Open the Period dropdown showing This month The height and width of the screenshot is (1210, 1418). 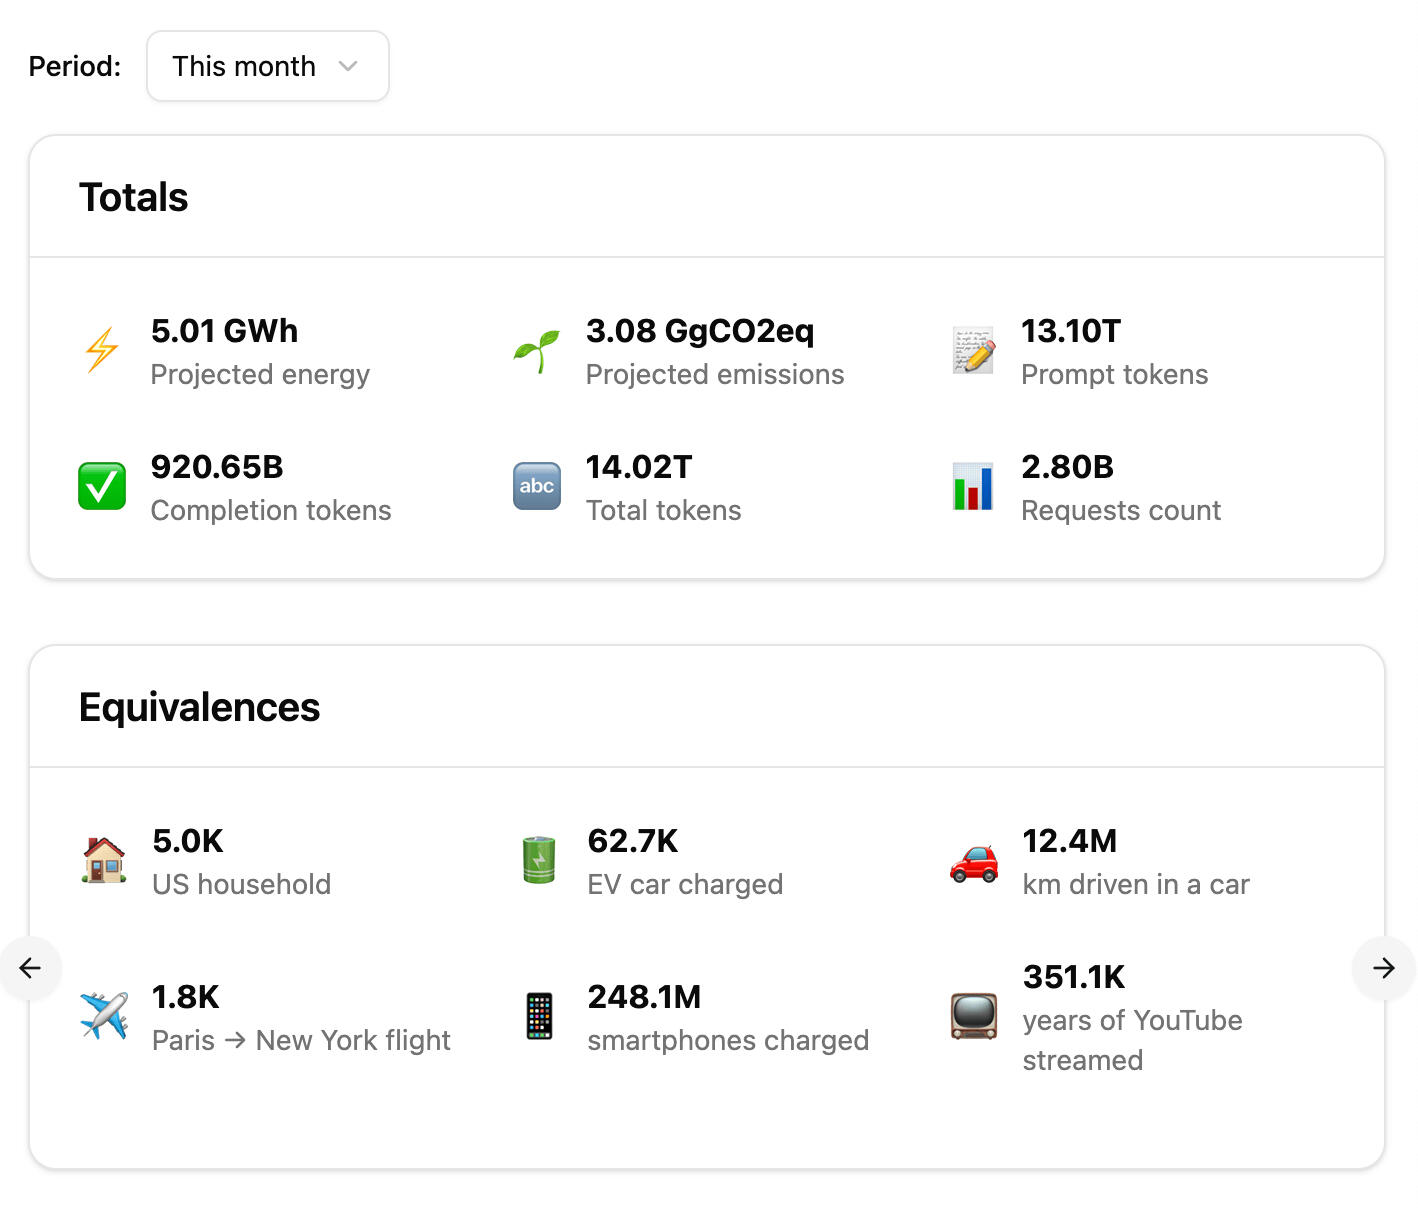266,66
